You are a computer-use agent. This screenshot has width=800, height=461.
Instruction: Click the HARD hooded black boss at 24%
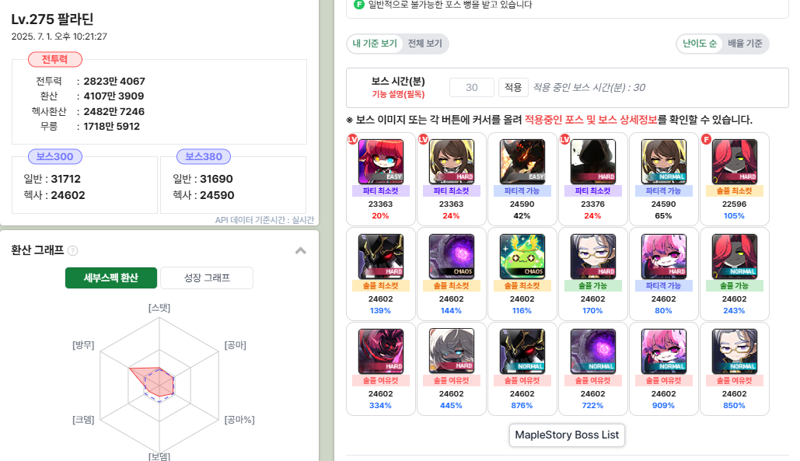pos(593,162)
